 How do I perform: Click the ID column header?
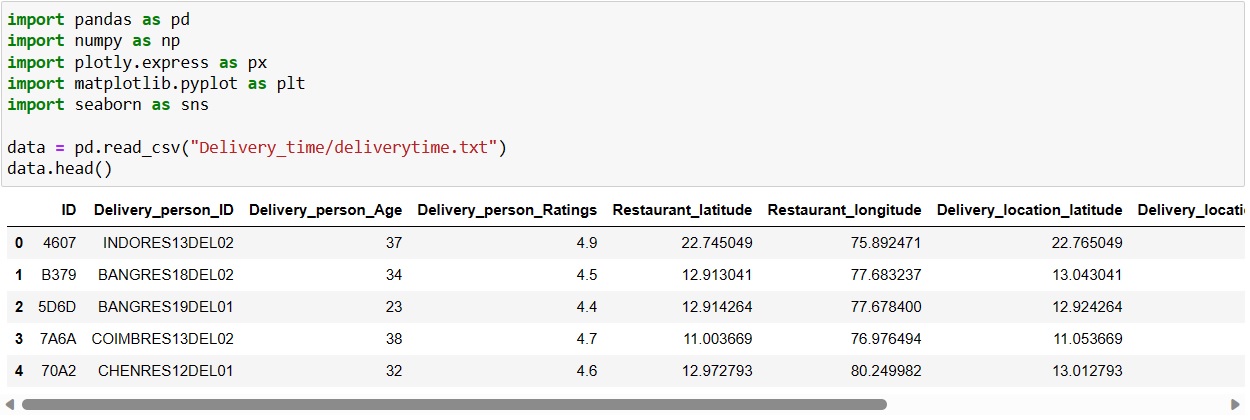pos(68,210)
